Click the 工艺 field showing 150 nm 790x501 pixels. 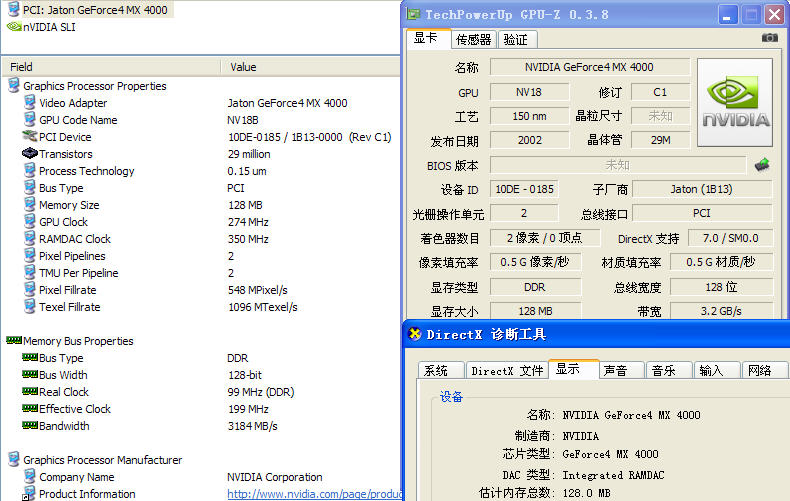tap(529, 116)
